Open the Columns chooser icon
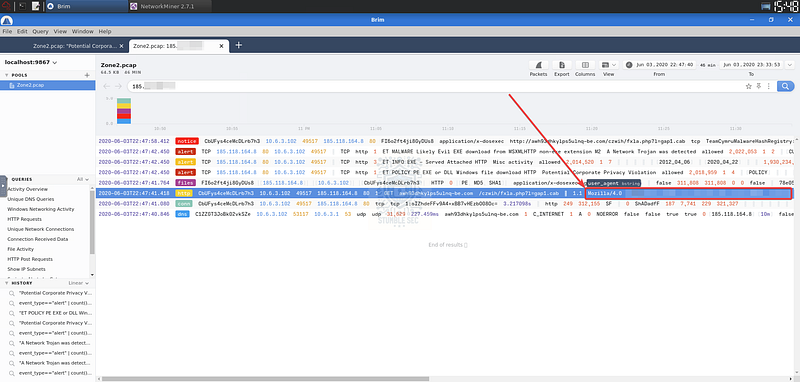800x382 pixels. click(585, 65)
